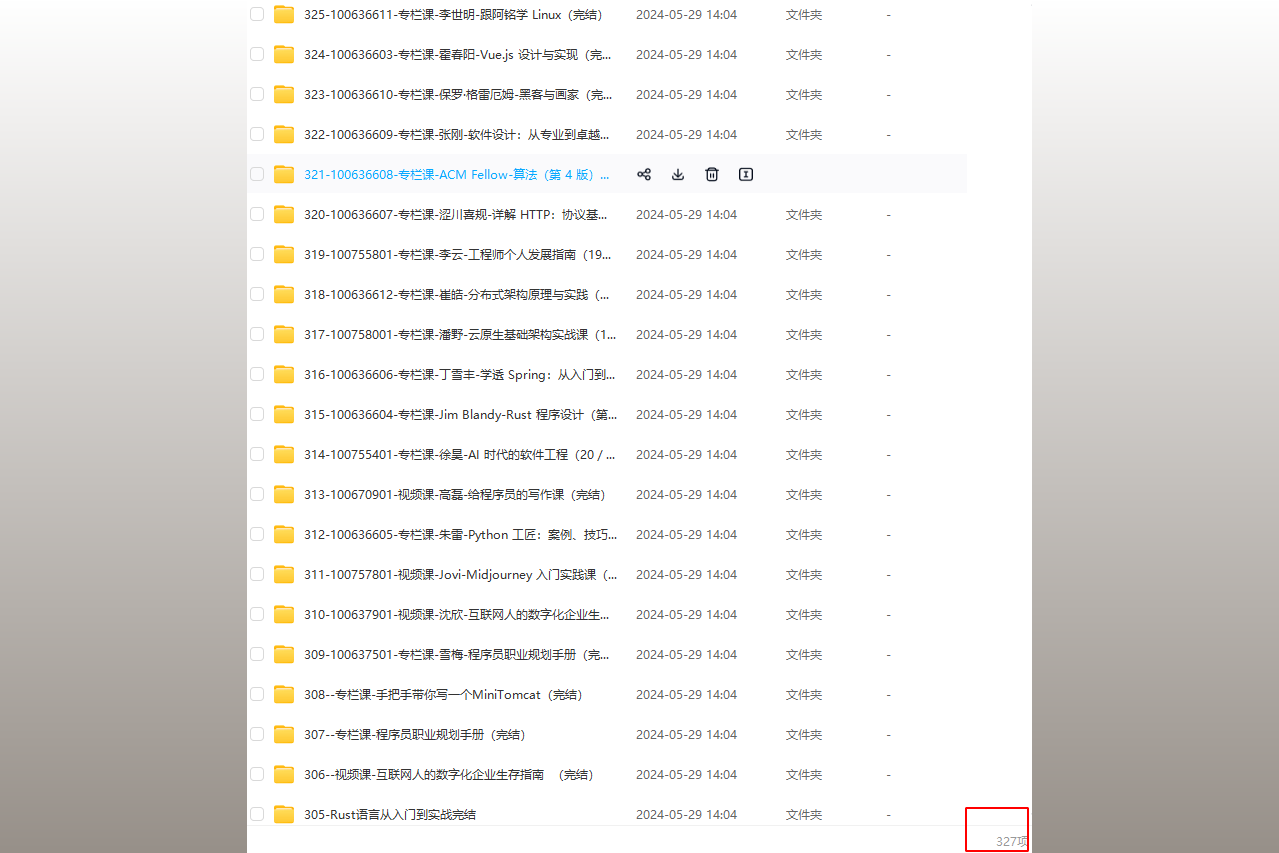This screenshot has width=1279, height=853.
Task: Open folder 312 朱雷 Python 工匠
Action: tap(461, 534)
